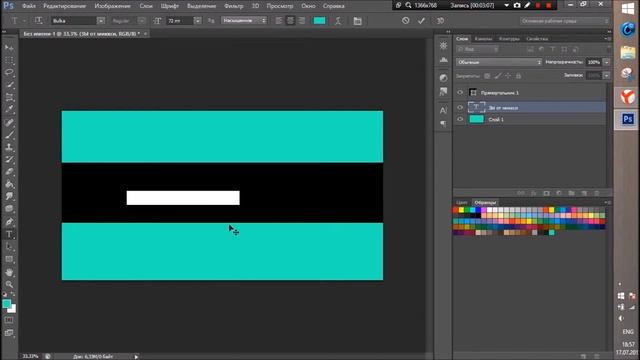Cancel current text edits

pyautogui.click(x=405, y=20)
